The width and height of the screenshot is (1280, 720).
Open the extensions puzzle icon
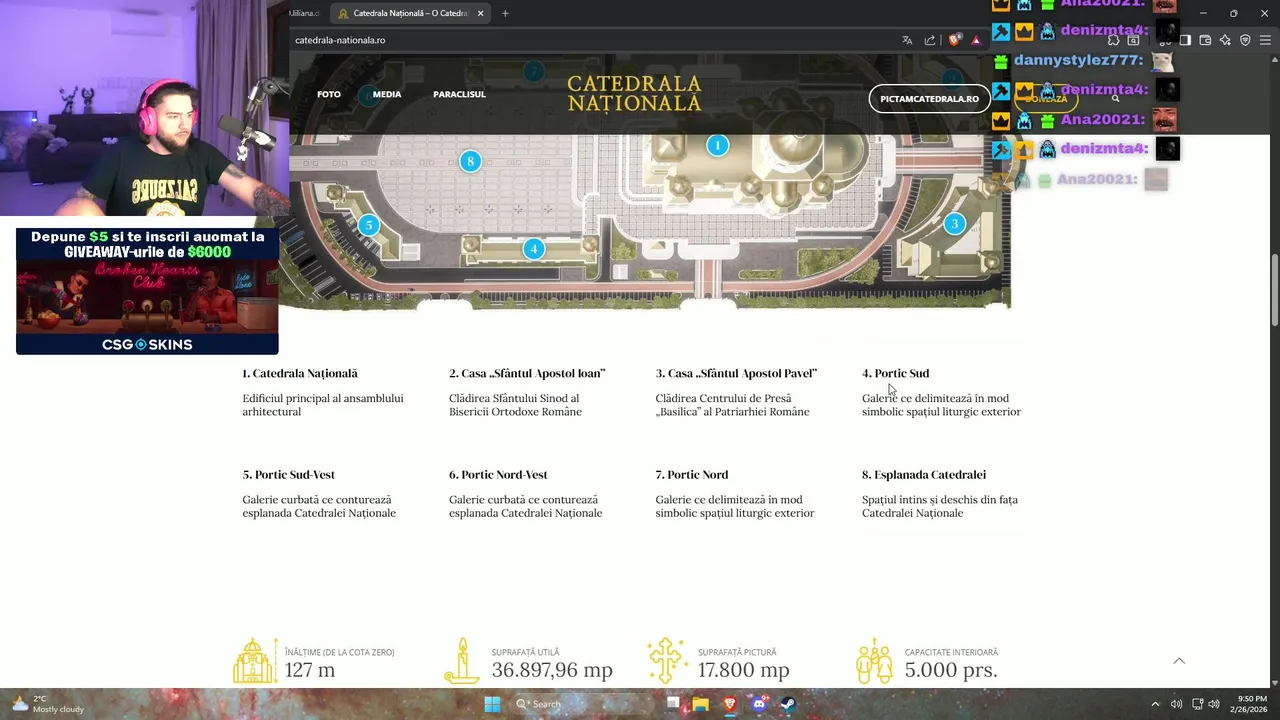(1113, 40)
